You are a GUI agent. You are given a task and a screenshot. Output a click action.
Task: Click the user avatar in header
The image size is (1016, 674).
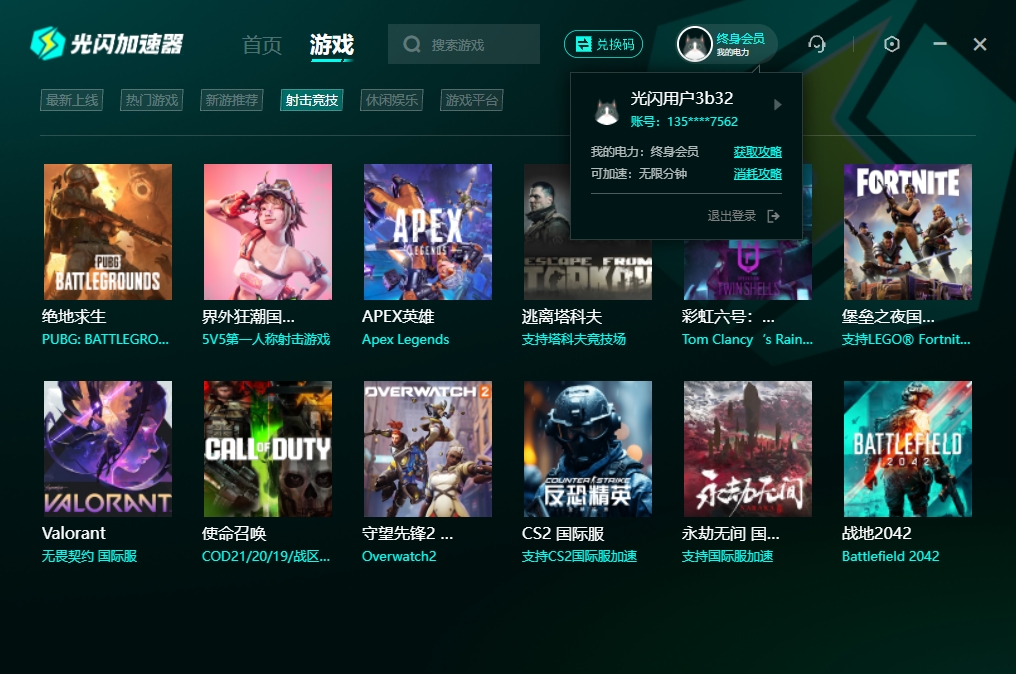click(x=695, y=44)
